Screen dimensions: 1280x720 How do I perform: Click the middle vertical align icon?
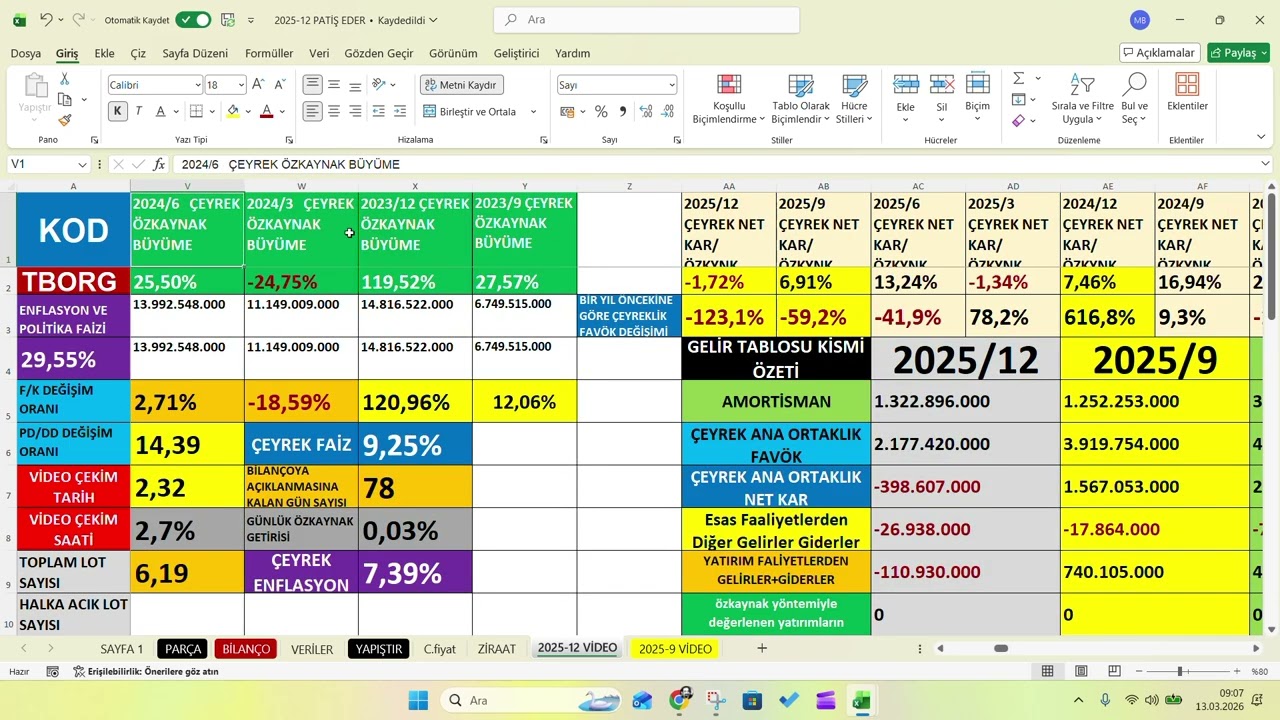[334, 85]
